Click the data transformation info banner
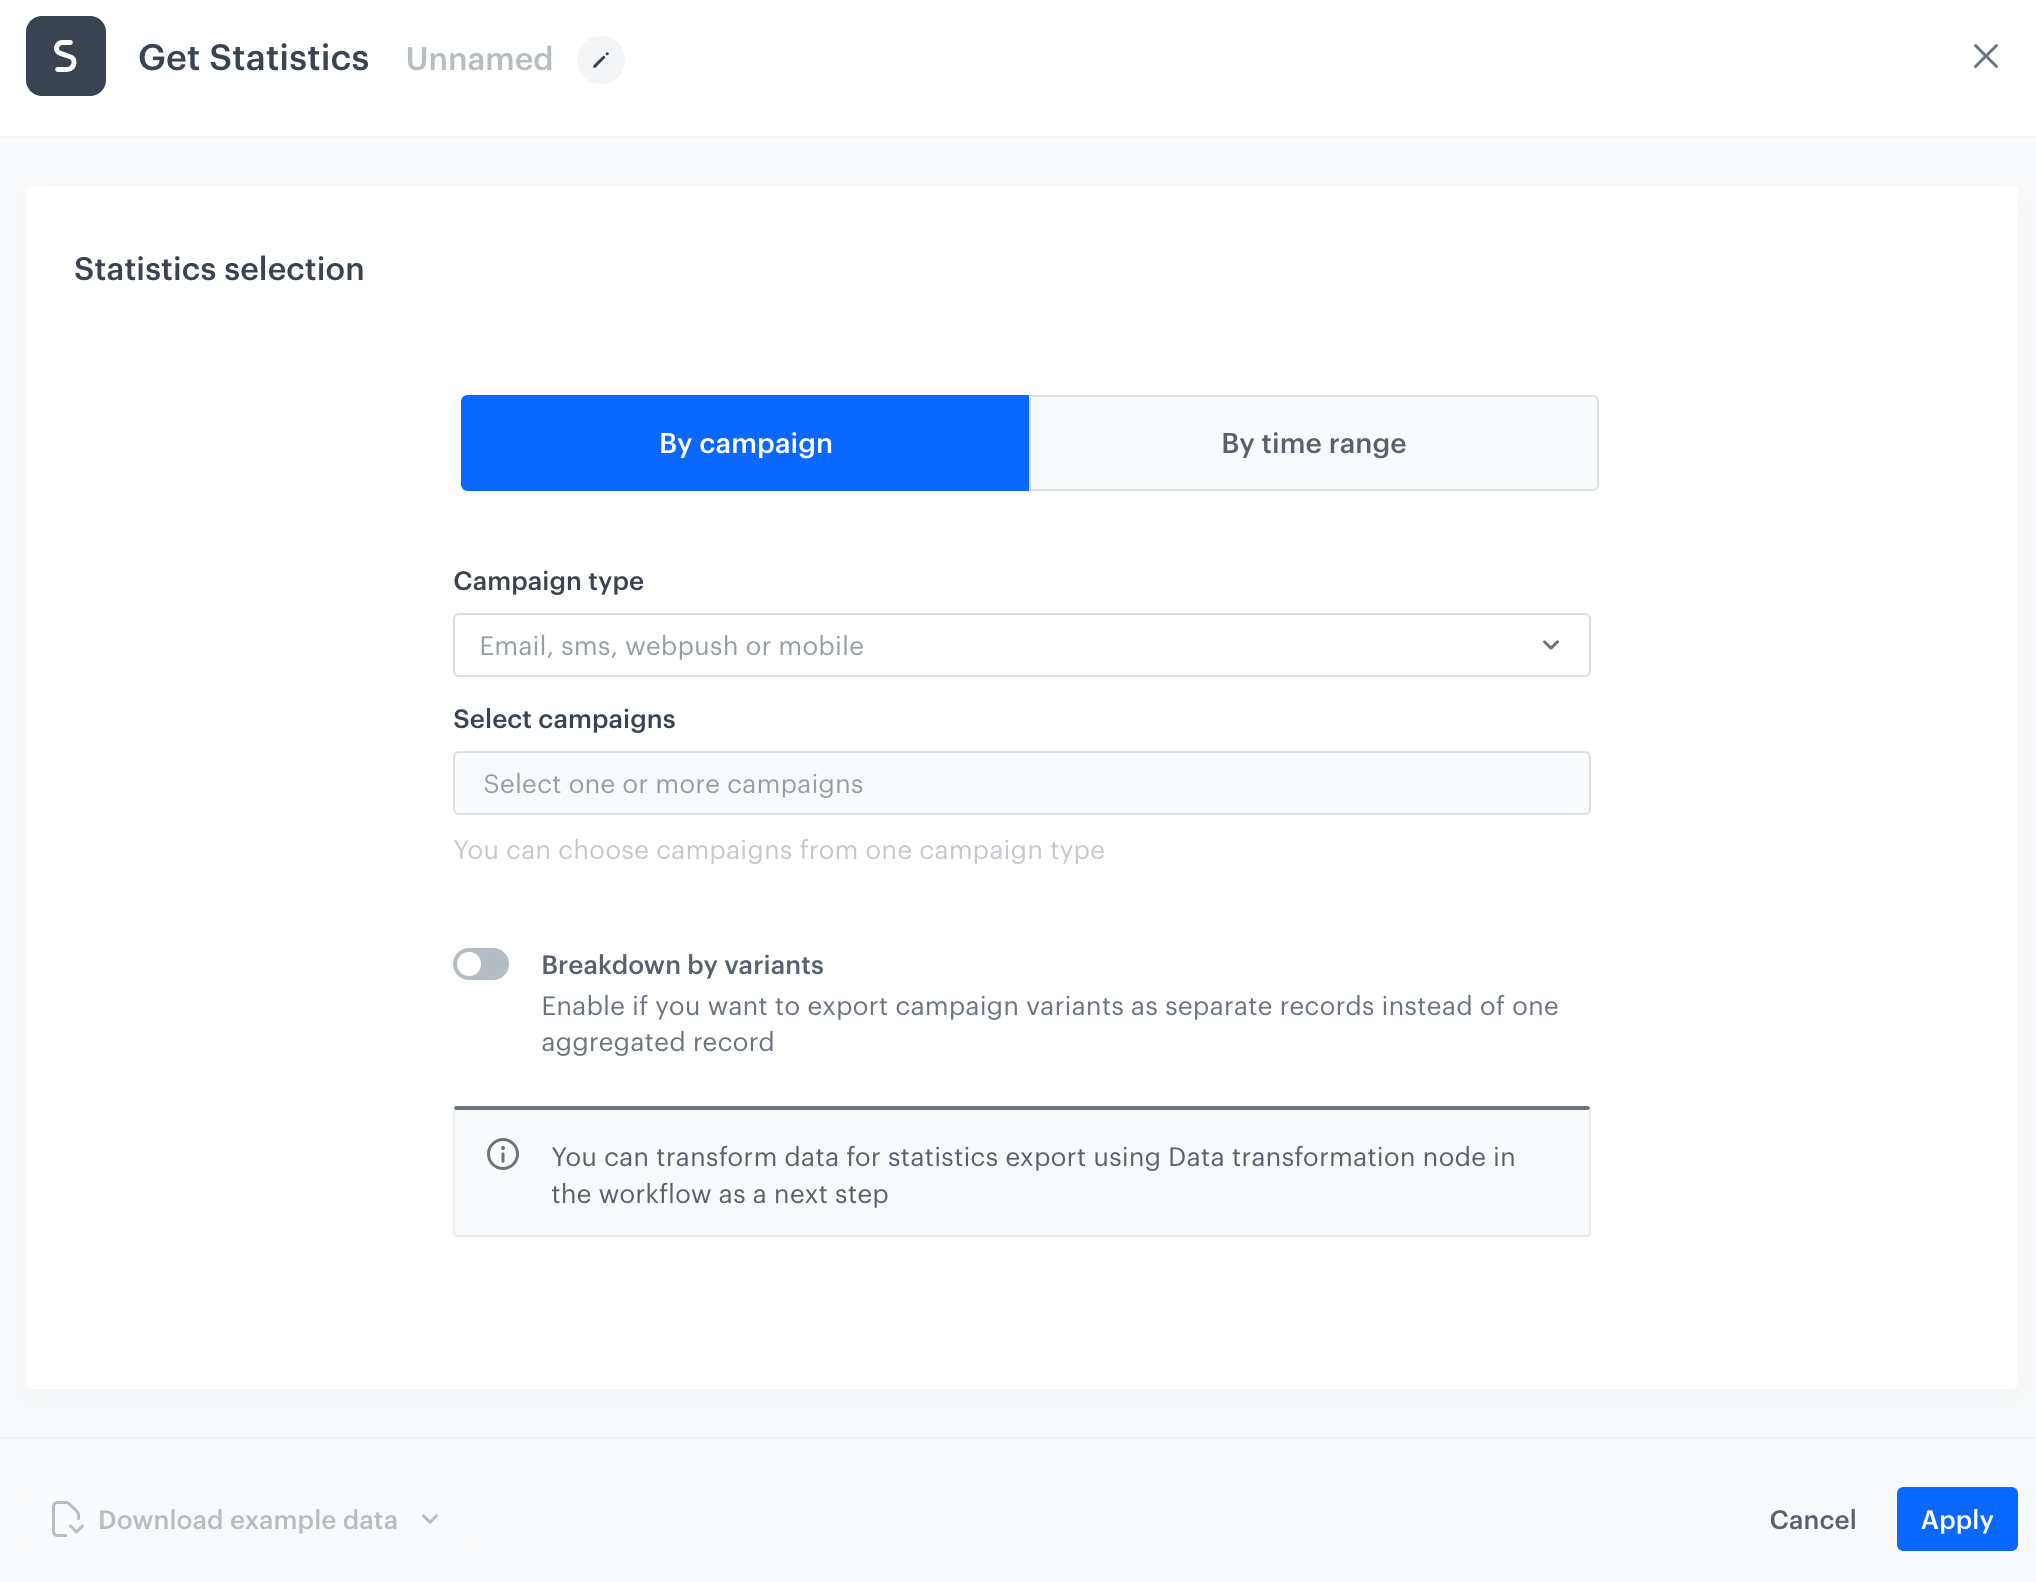This screenshot has width=2036, height=1582. point(1021,1172)
